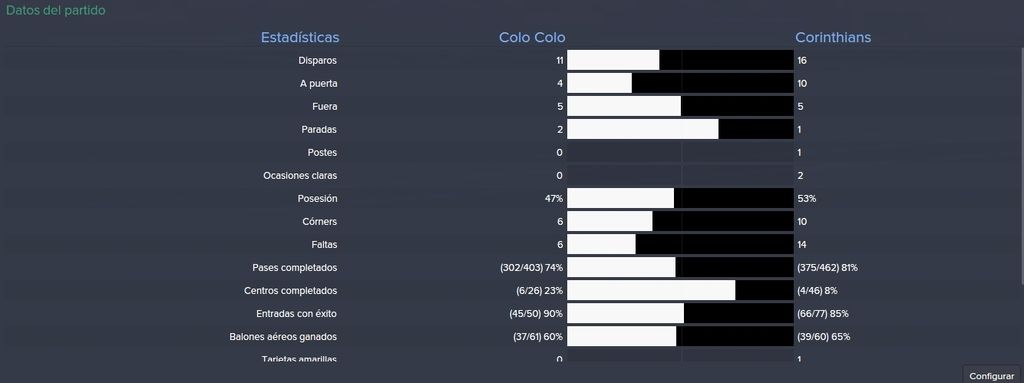Screen dimensions: 1024x383
Task: Click the Faltas statistic label
Action: coord(325,244)
